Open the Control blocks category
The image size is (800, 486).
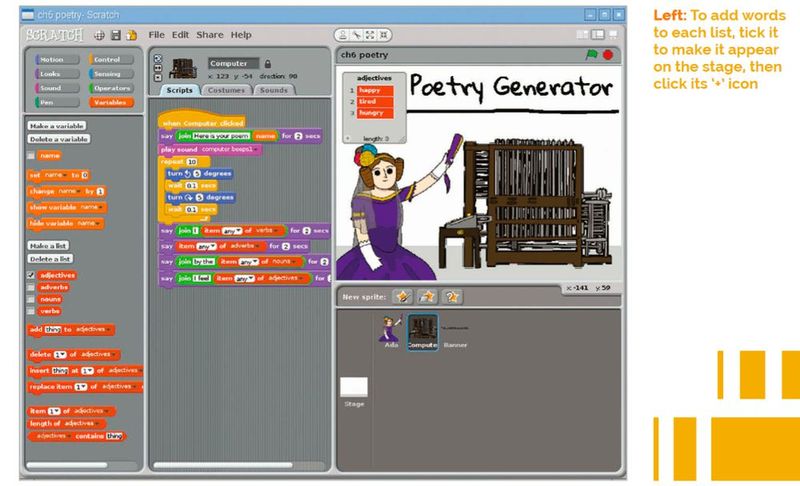pos(111,60)
